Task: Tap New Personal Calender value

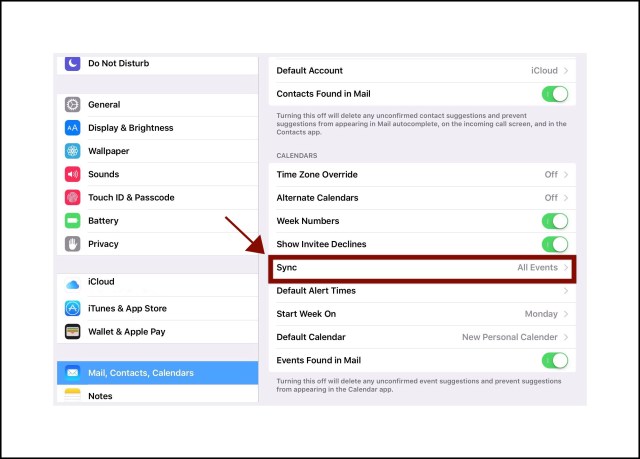Action: (509, 337)
